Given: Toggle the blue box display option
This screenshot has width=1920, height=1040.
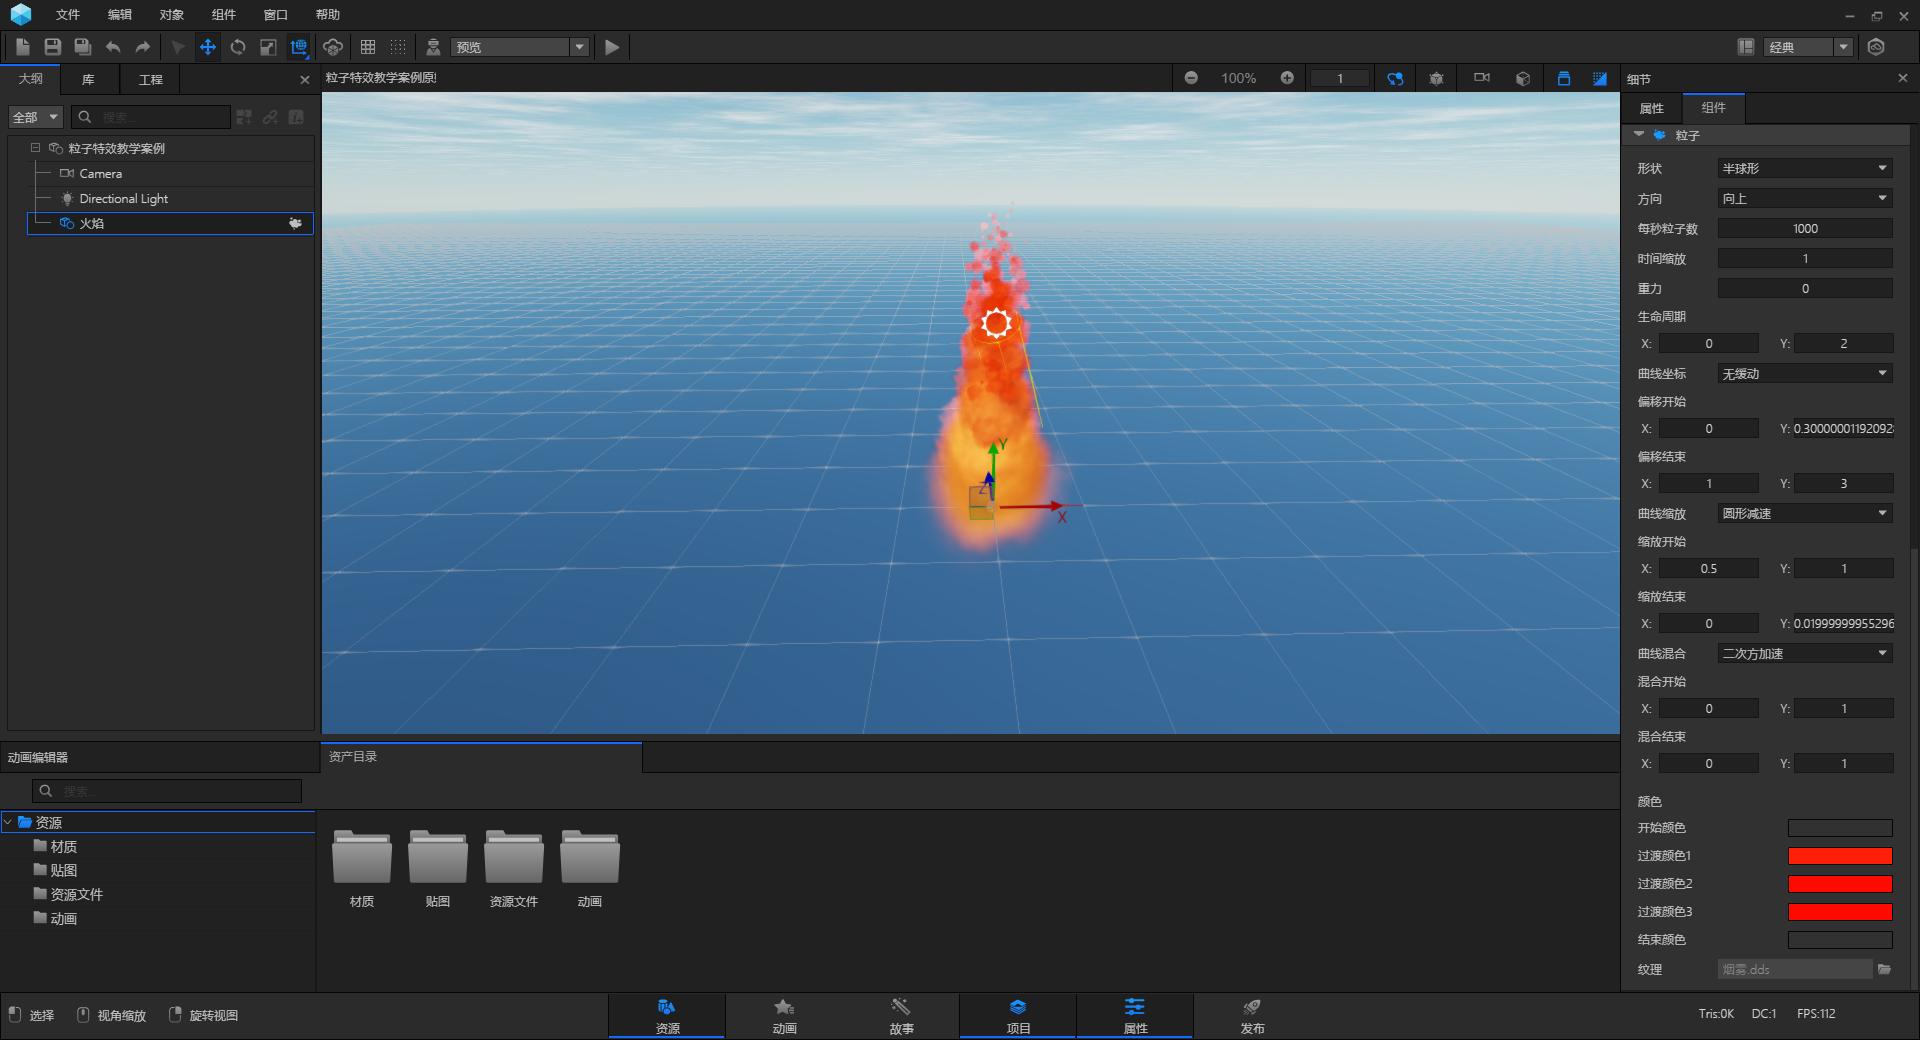Looking at the screenshot, I should [1564, 78].
